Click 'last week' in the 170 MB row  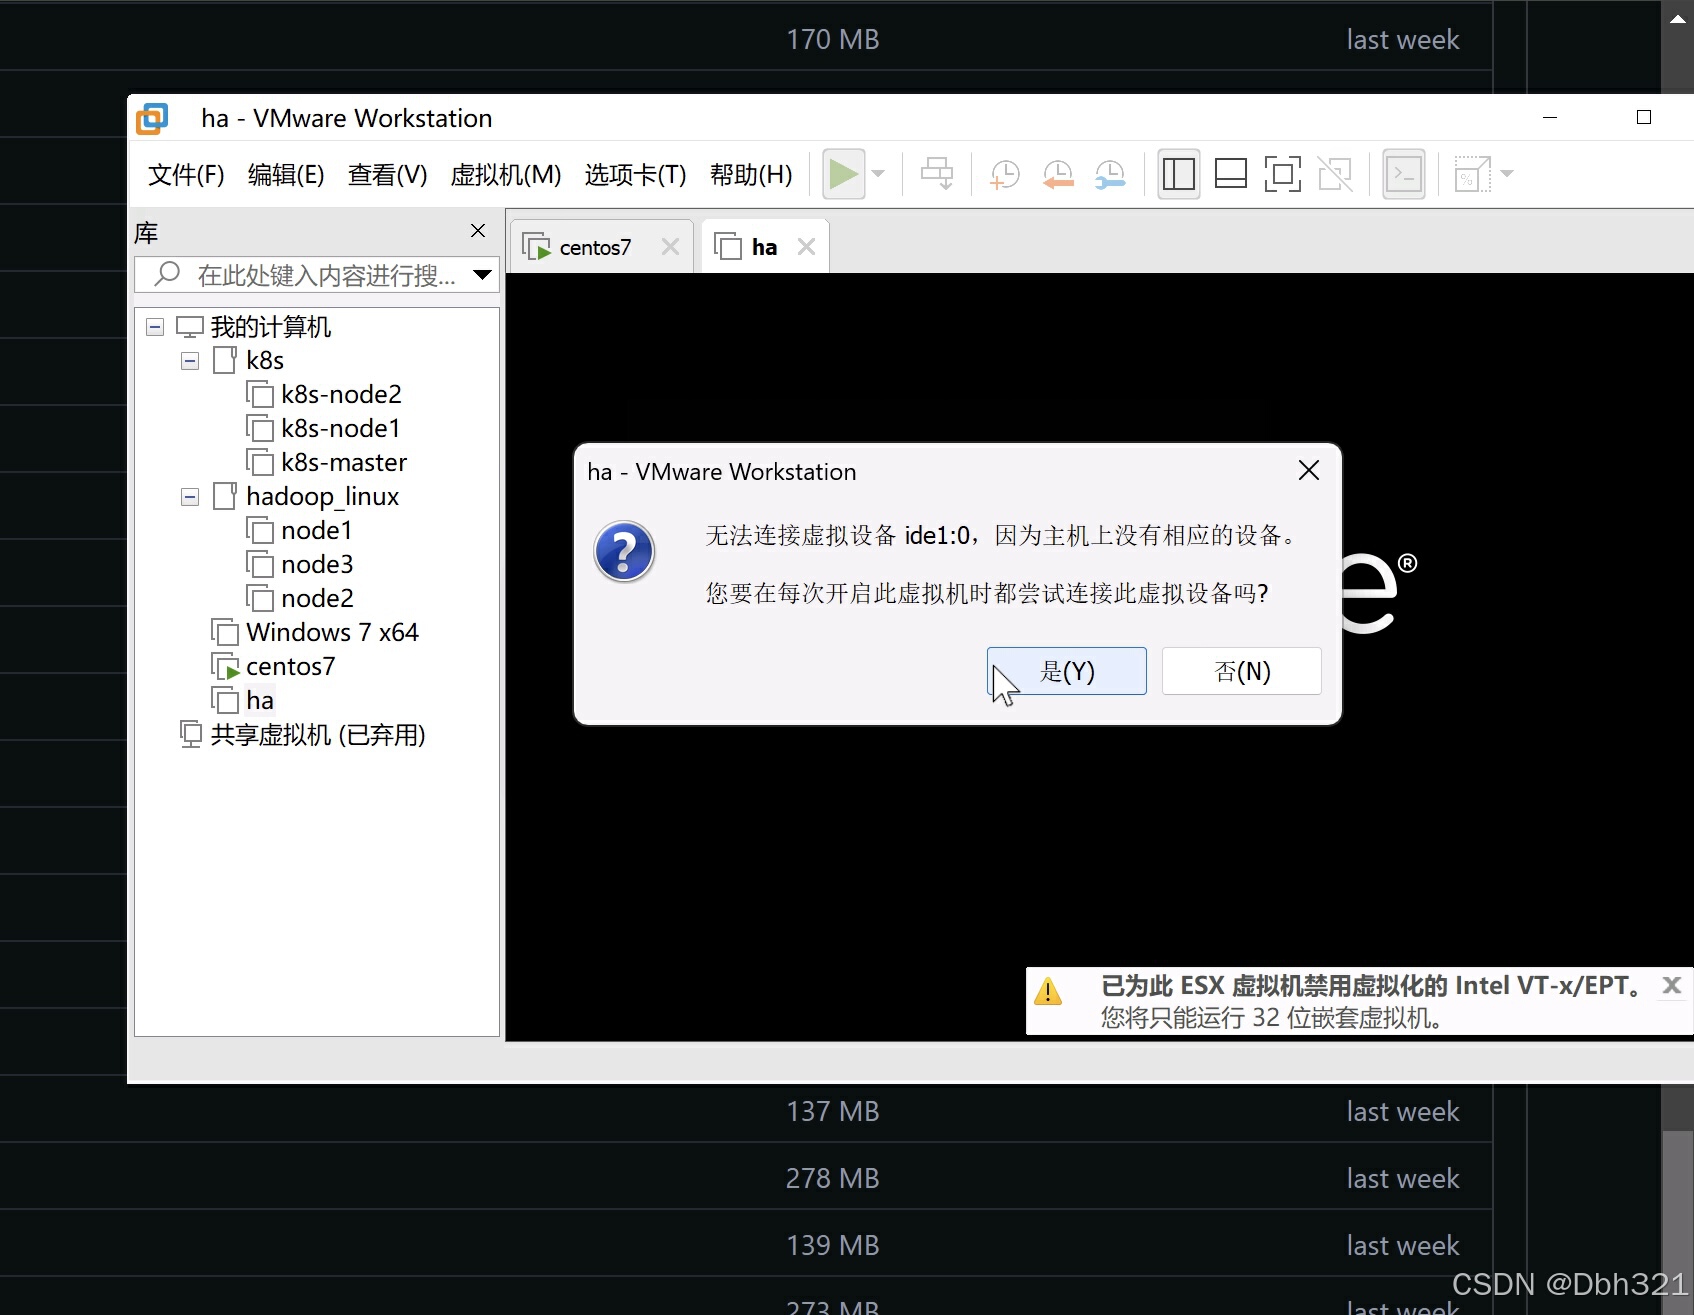1402,40
